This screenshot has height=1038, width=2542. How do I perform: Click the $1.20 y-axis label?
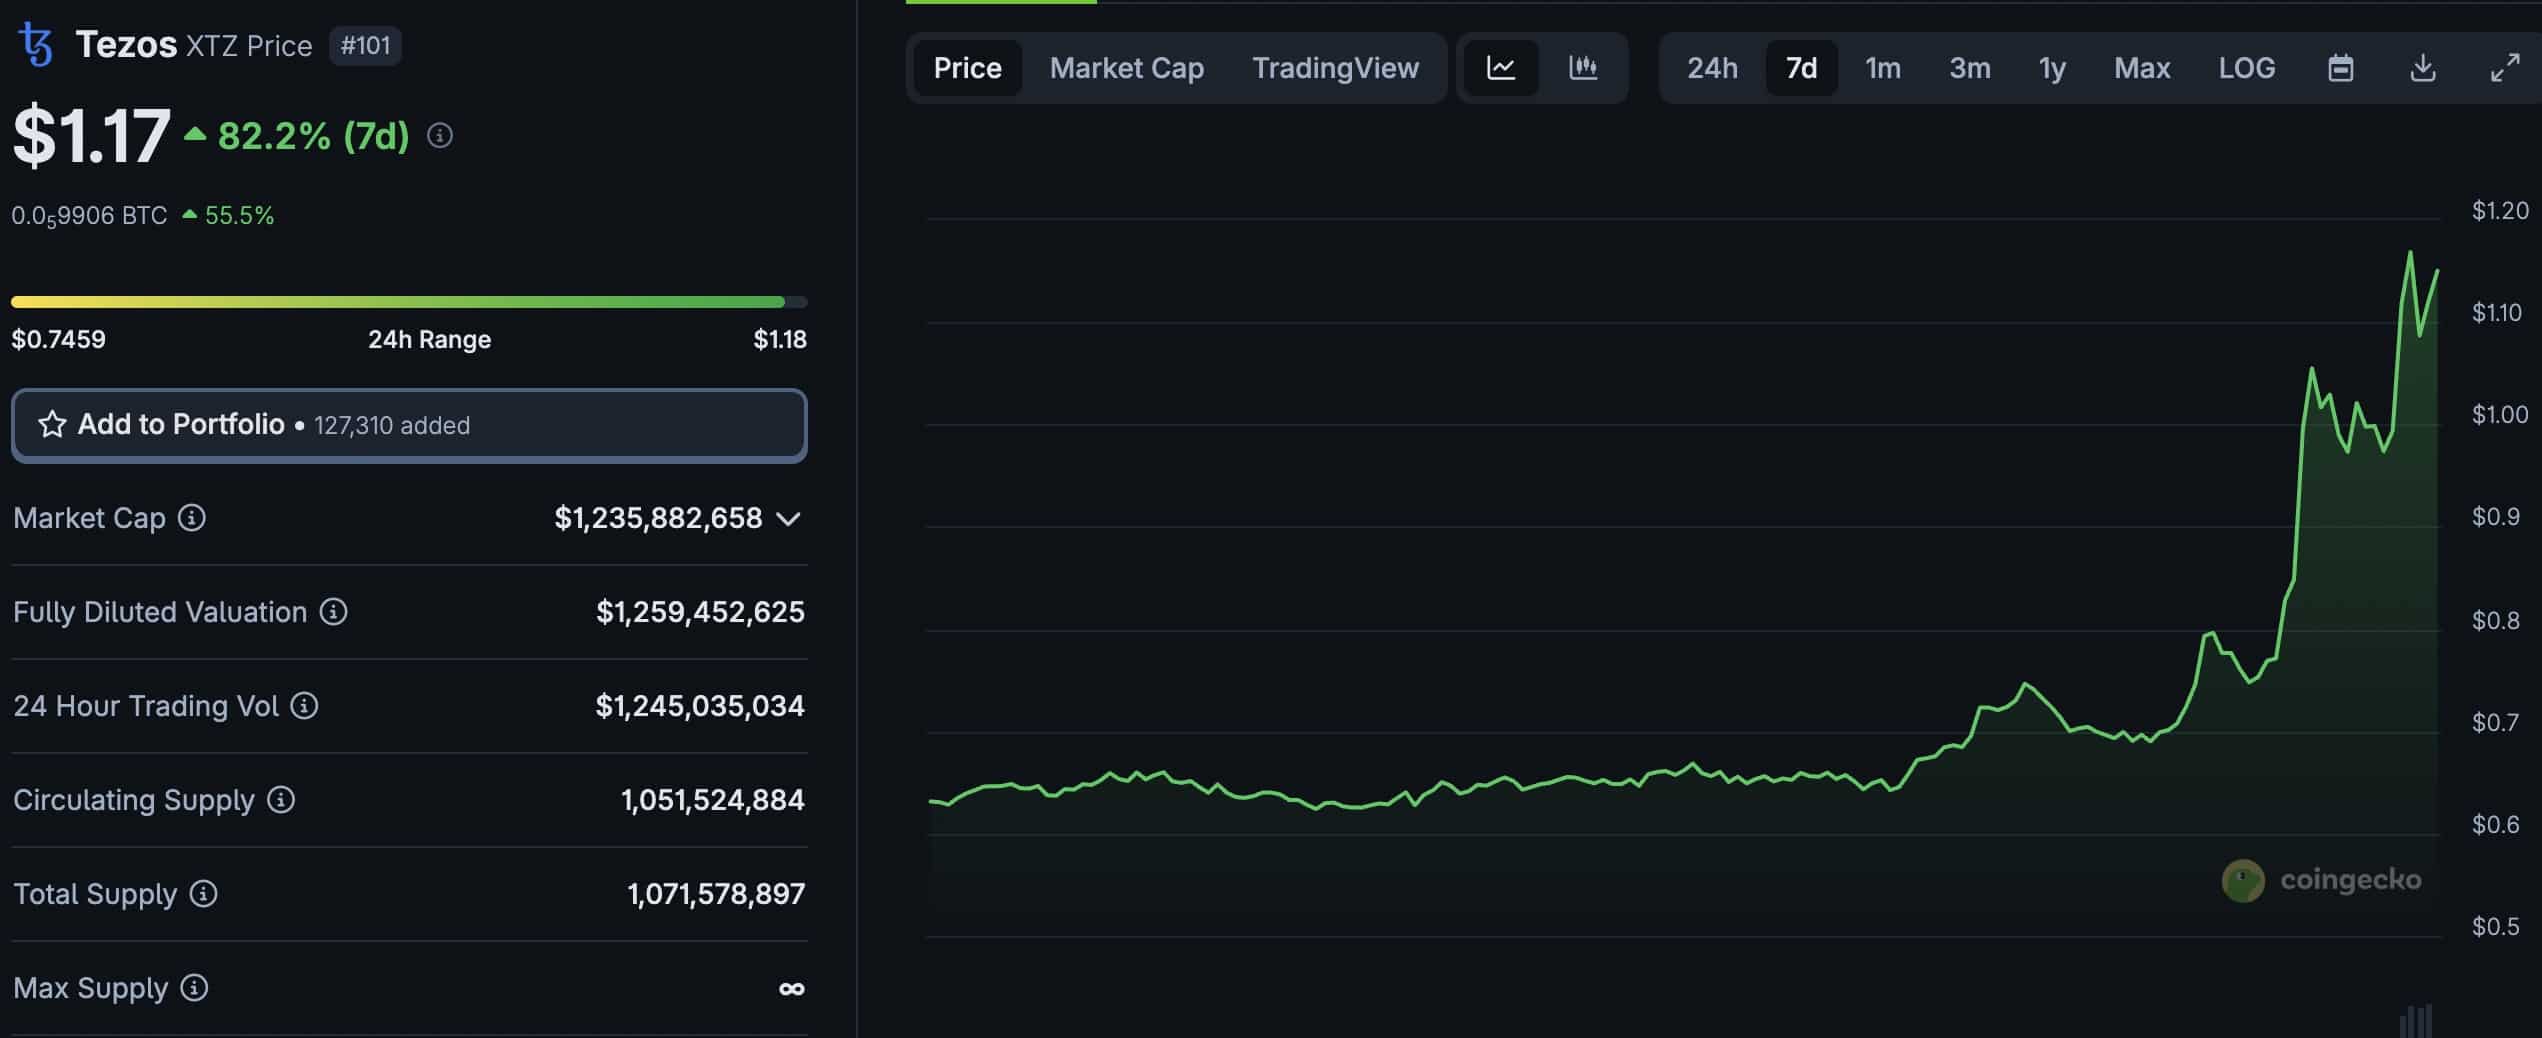(x=2500, y=211)
